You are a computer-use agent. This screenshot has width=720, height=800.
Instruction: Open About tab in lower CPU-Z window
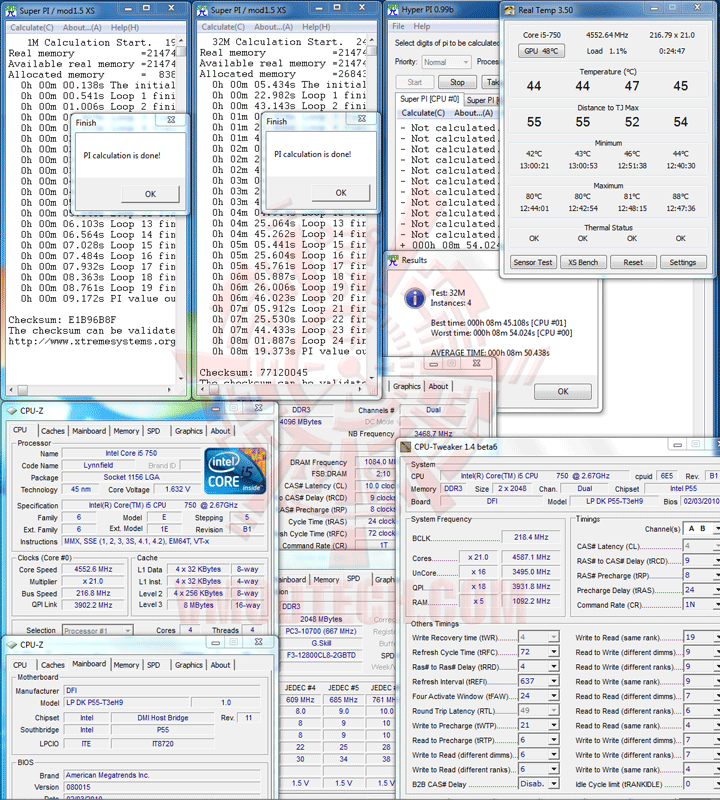pyautogui.click(x=220, y=665)
